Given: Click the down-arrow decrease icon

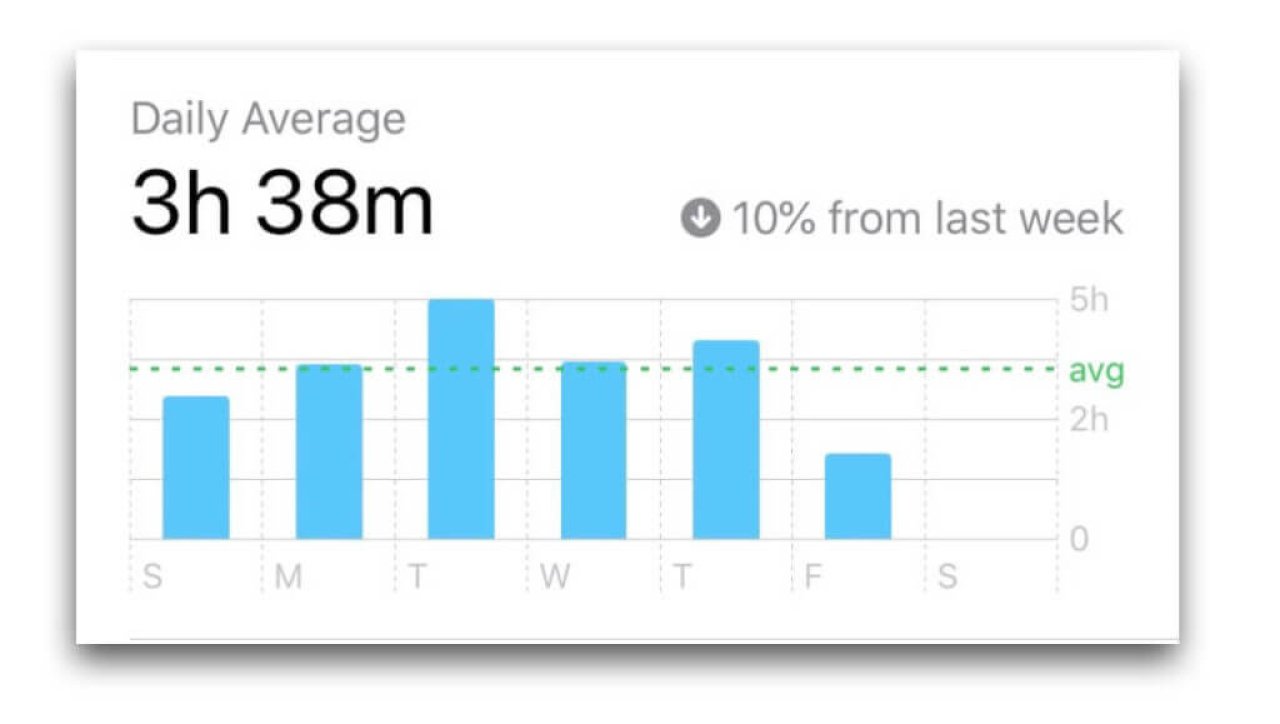Looking at the screenshot, I should [700, 218].
